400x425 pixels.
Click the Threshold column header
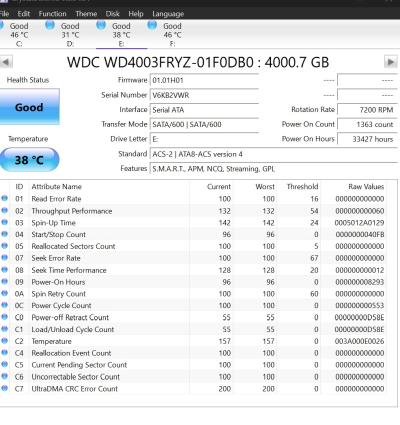click(302, 187)
